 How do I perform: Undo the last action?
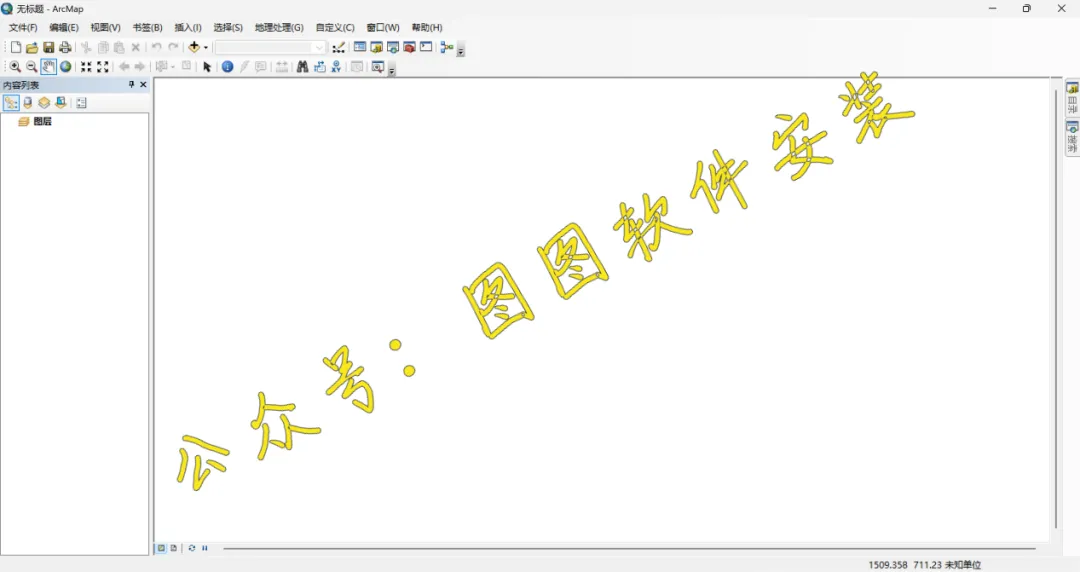(157, 48)
